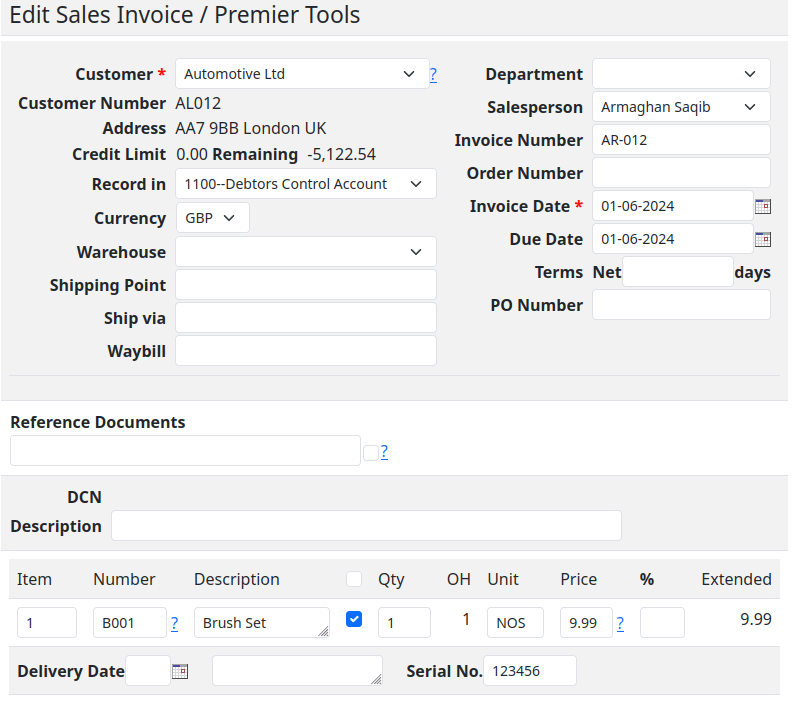Uncheck the Brush Set line checkbox

point(354,619)
